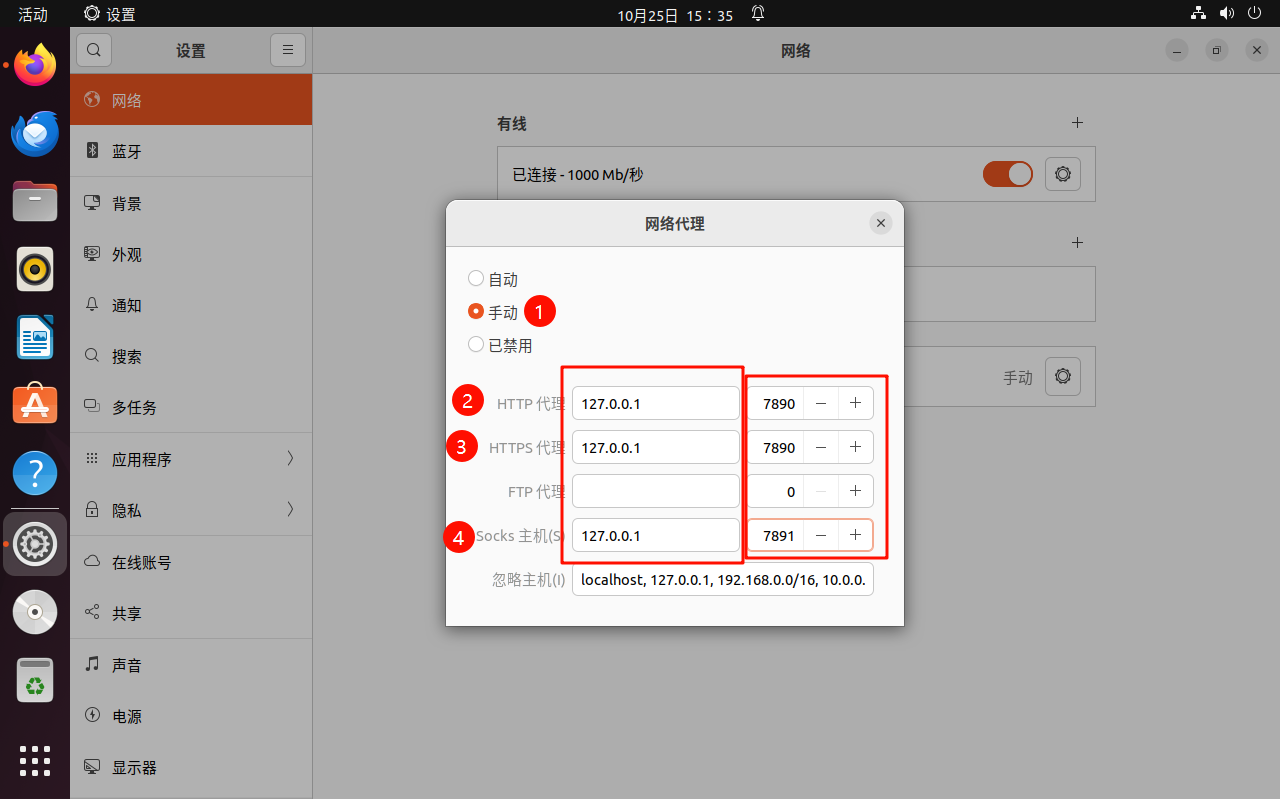
Task: Open network proxy gear settings icon
Action: [1062, 377]
